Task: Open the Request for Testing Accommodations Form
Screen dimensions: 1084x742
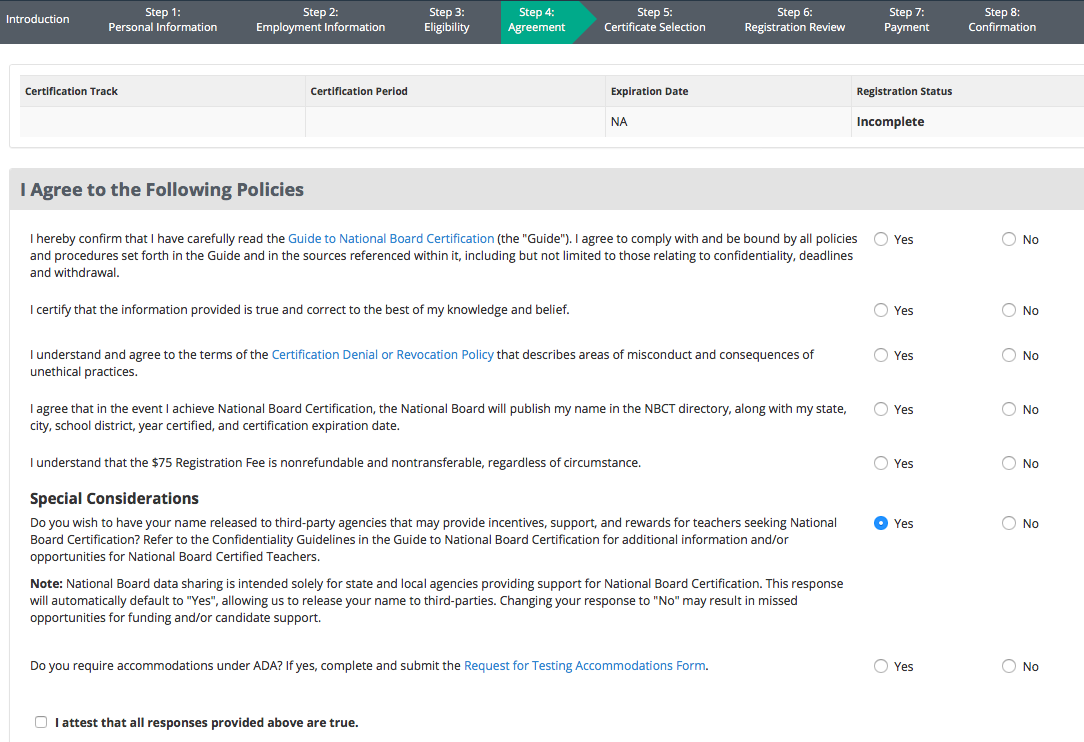Action: click(584, 666)
